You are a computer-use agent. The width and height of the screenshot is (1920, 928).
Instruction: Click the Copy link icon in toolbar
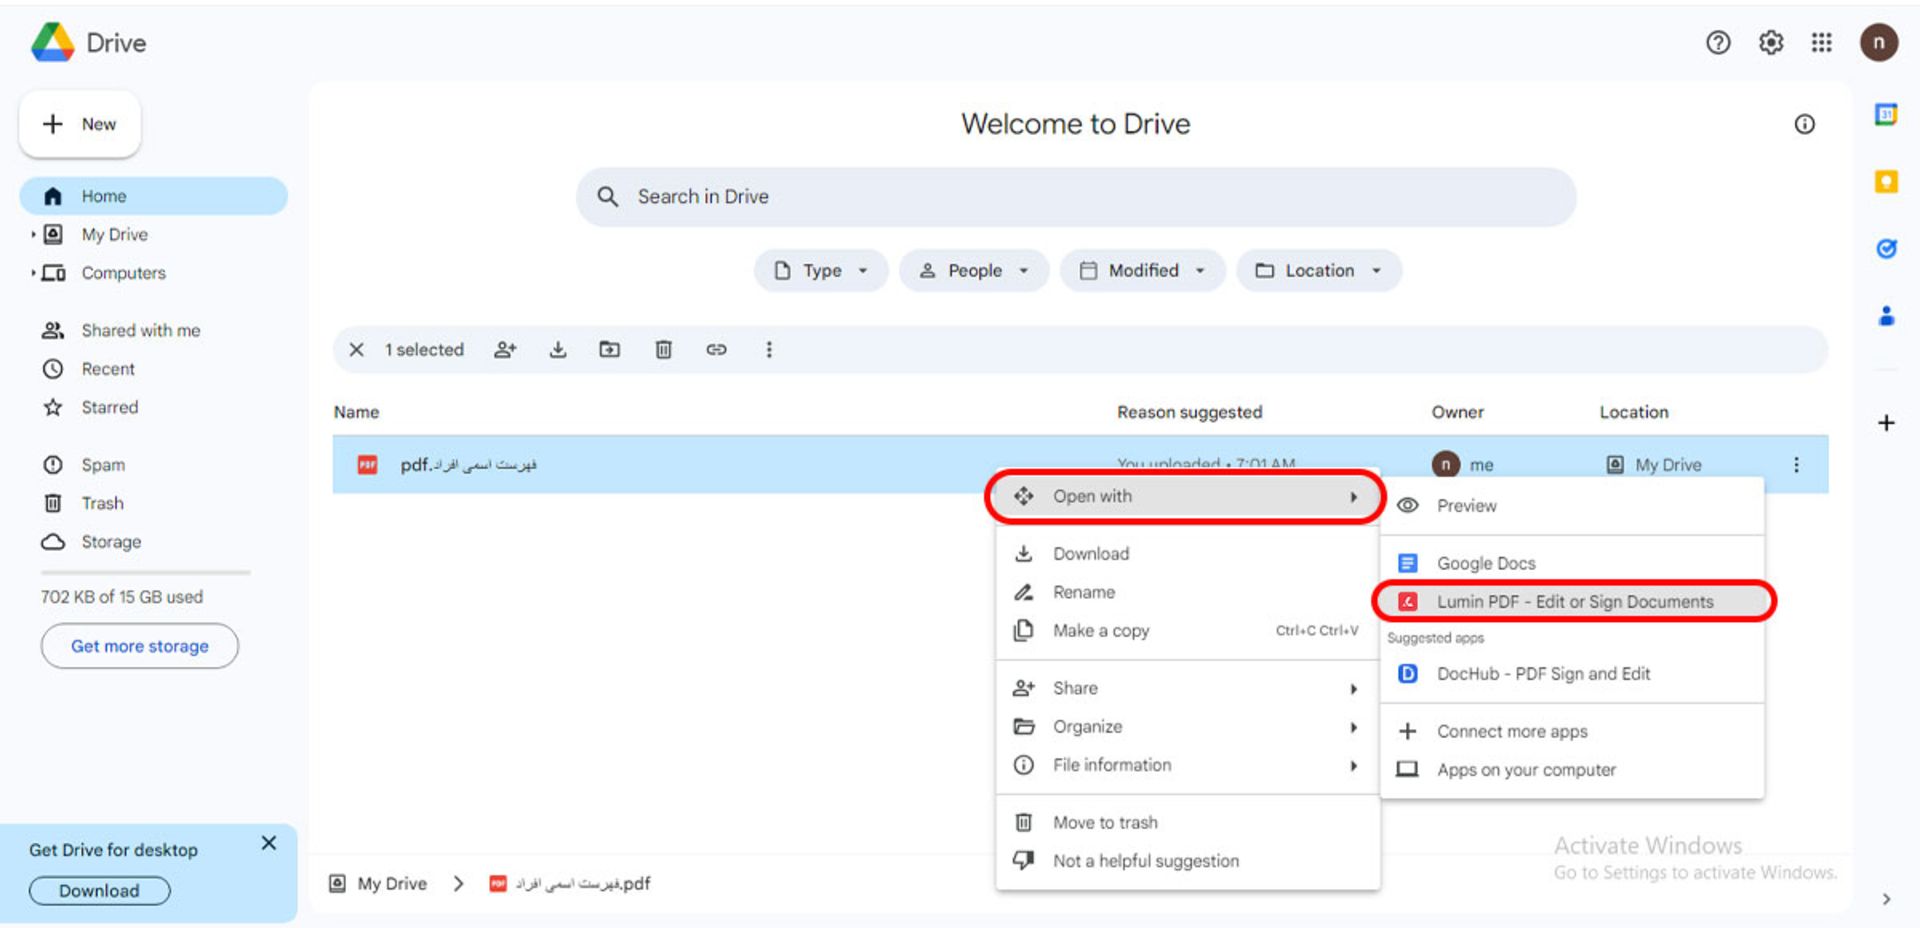point(716,350)
